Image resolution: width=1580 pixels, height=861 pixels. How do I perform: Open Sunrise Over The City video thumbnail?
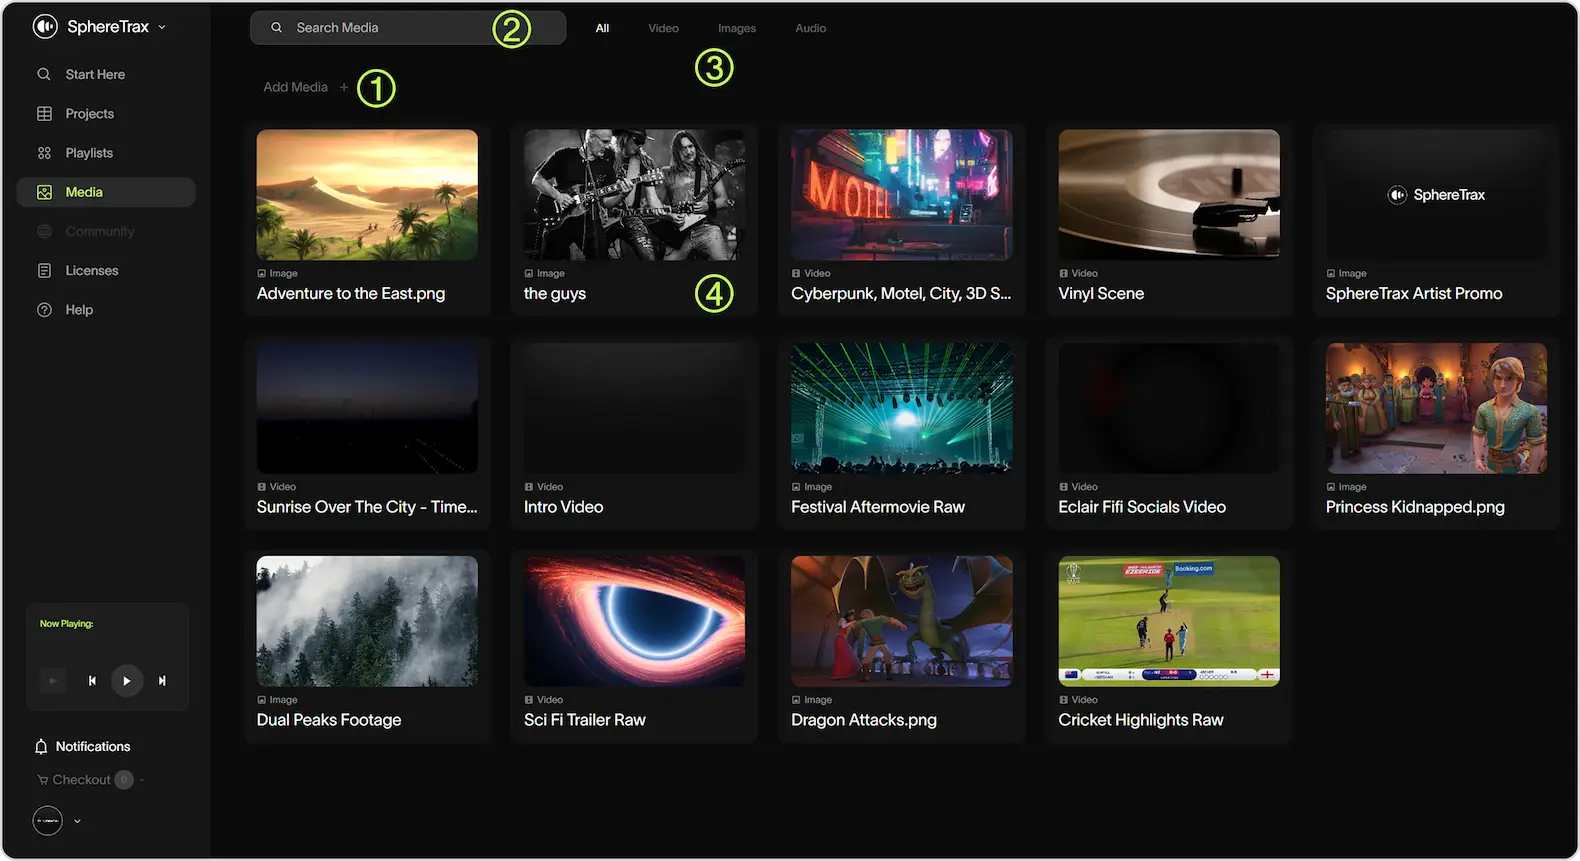367,408
